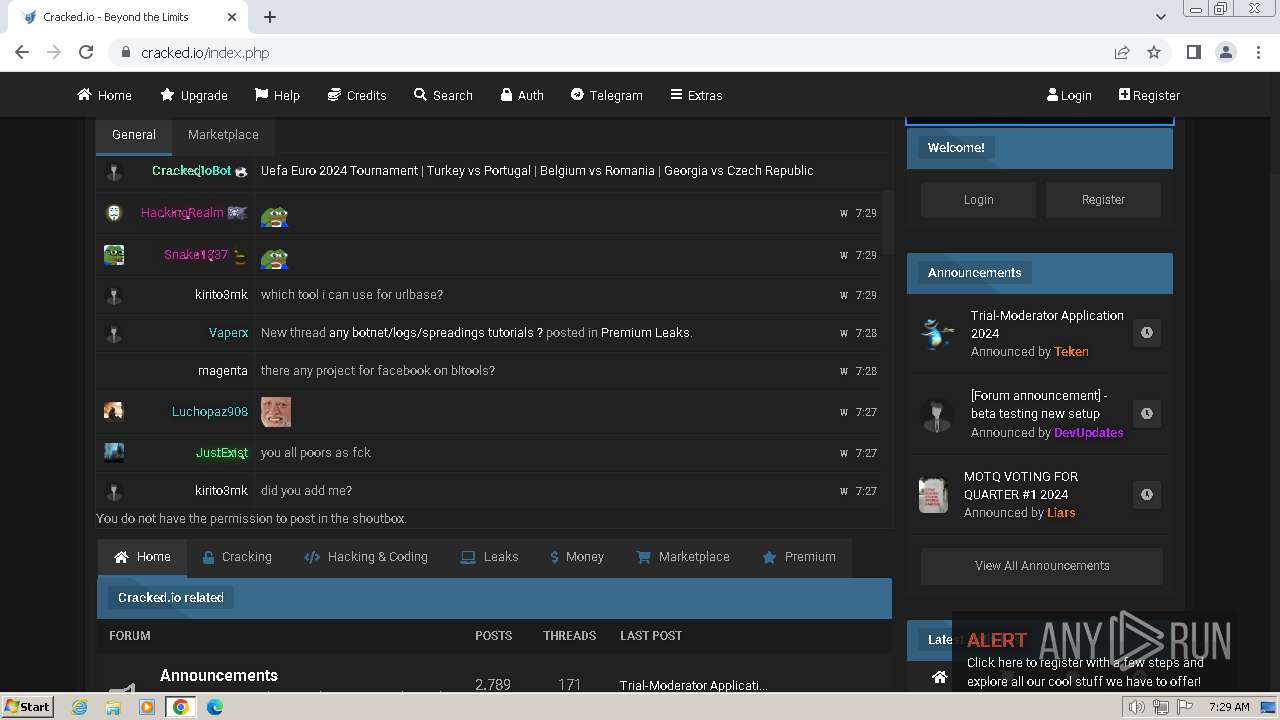Open JustExist user profile
This screenshot has width=1280, height=720.
(222, 453)
